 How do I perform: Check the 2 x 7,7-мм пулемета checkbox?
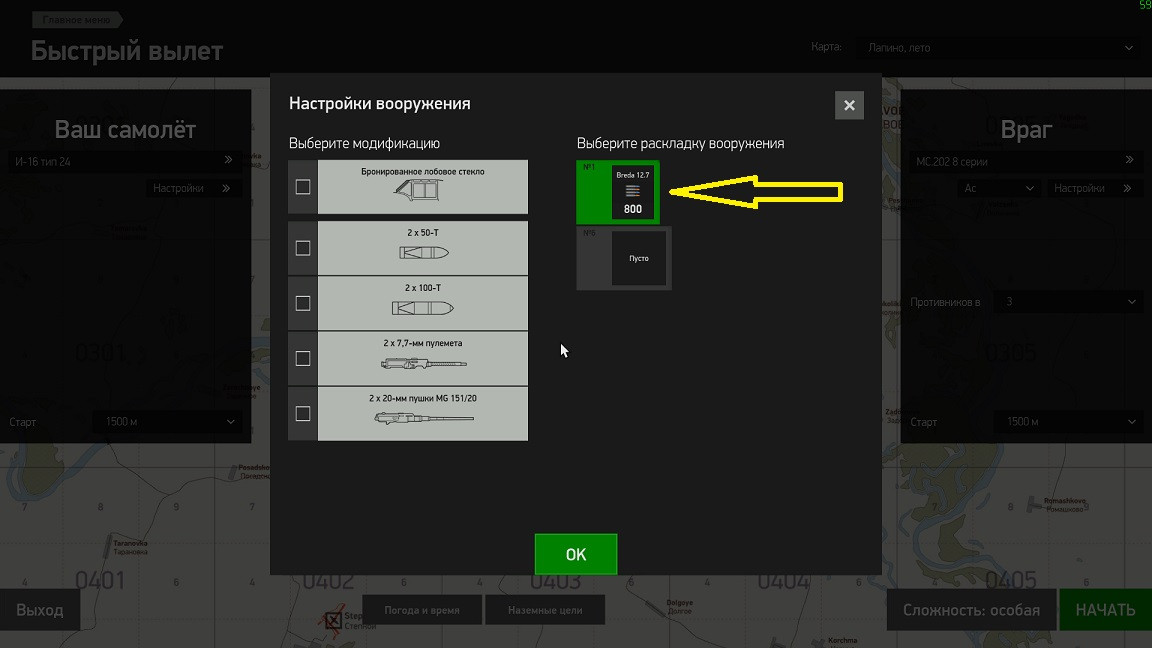click(303, 358)
